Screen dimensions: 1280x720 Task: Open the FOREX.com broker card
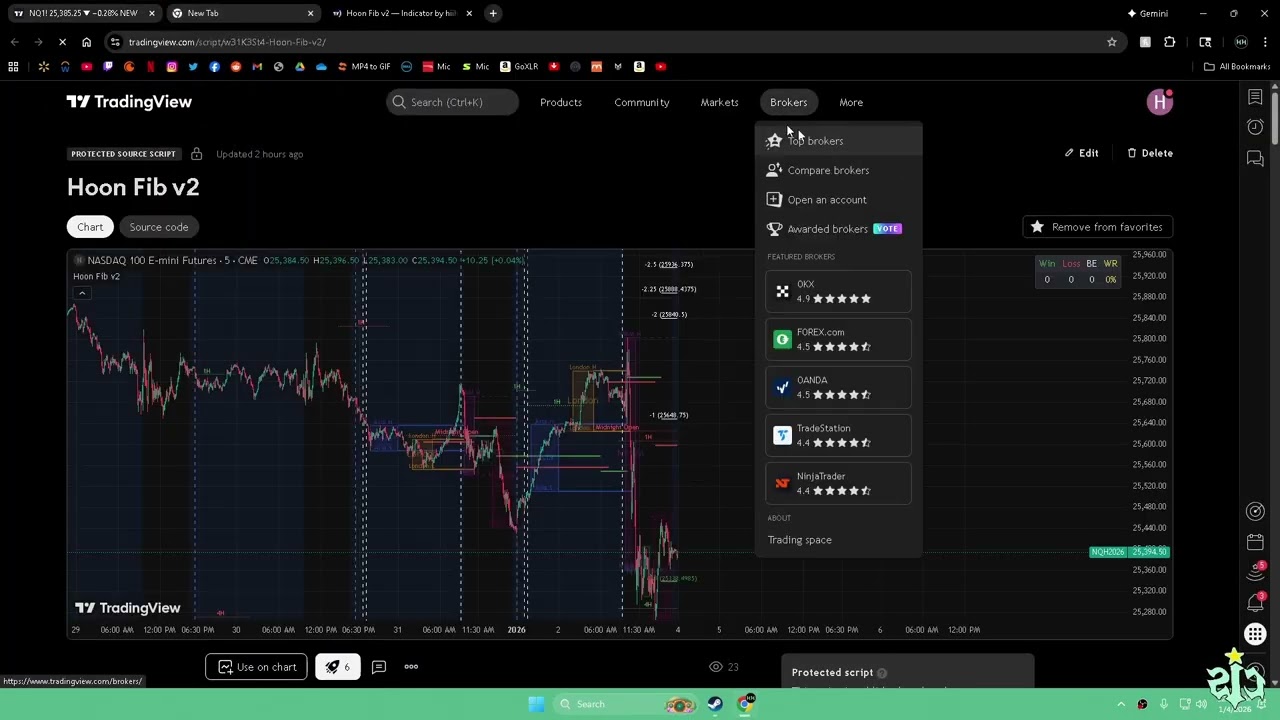(838, 339)
